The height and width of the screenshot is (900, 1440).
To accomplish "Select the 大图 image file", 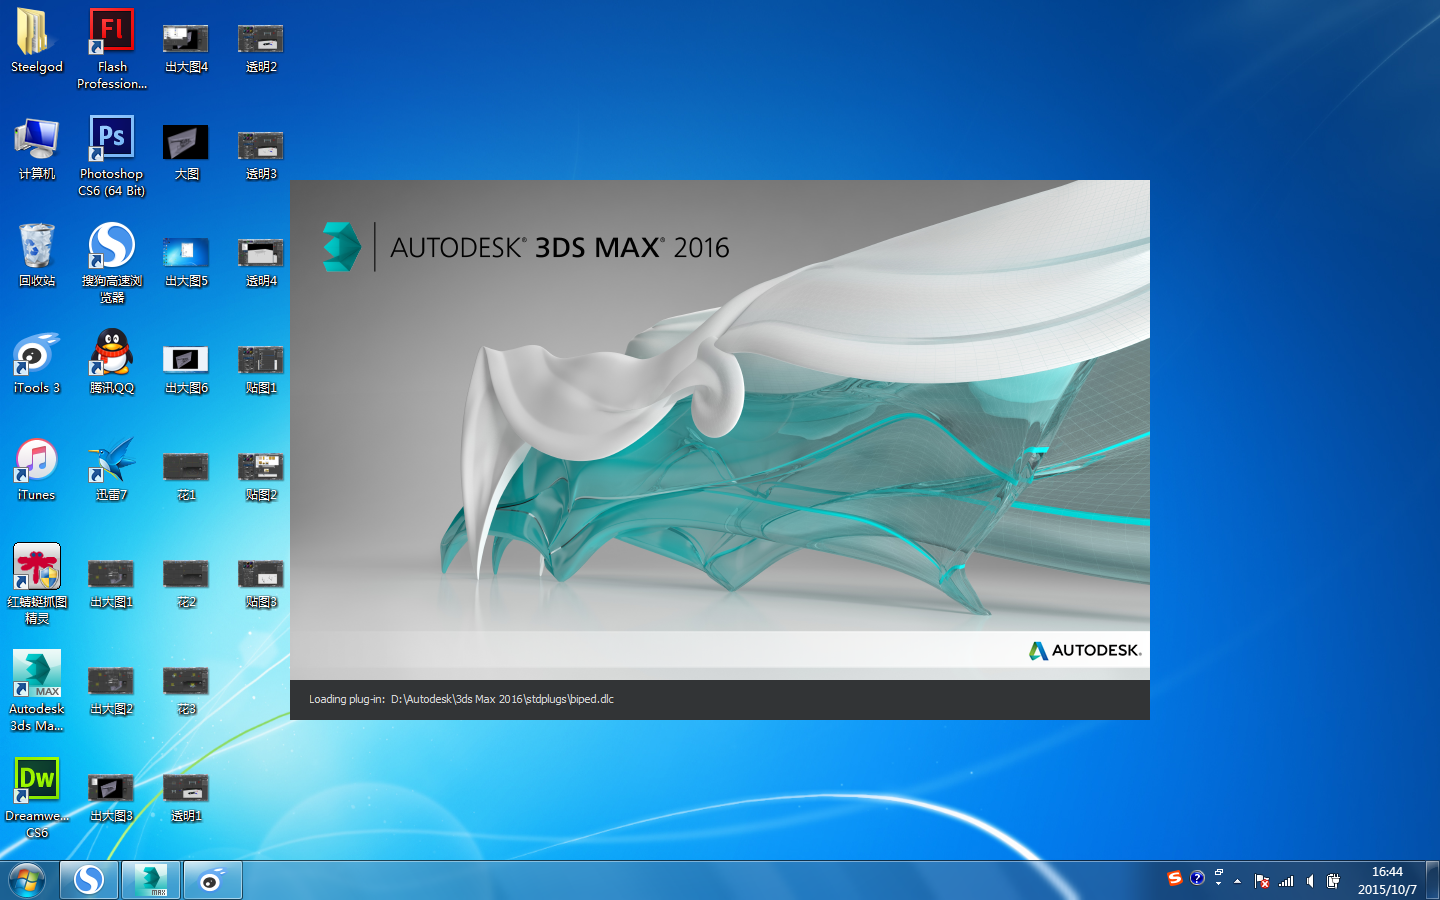I will tap(186, 155).
